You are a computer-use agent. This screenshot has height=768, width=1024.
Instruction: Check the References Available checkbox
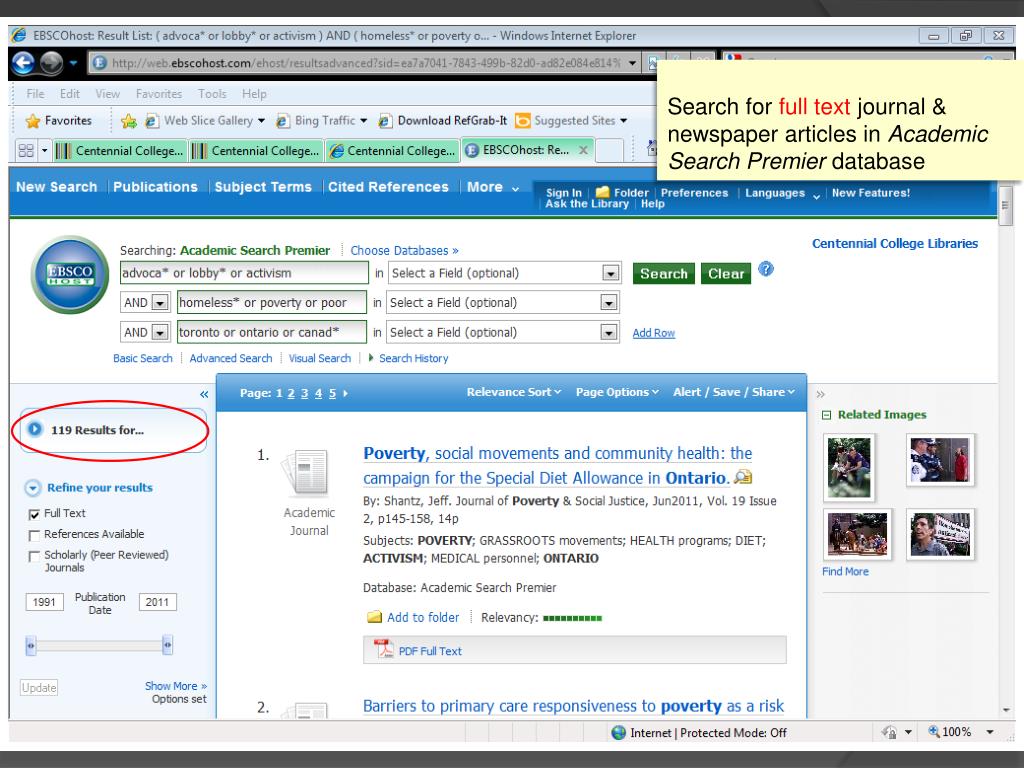tap(34, 536)
